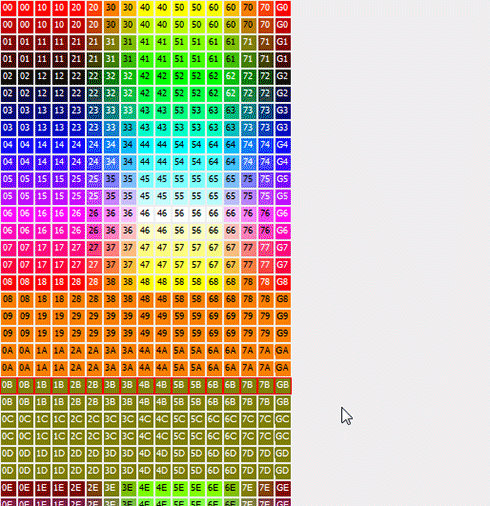This screenshot has width=490, height=506.
Task: Click the hot pink G7 swatch directly below G6
Action: (282, 248)
